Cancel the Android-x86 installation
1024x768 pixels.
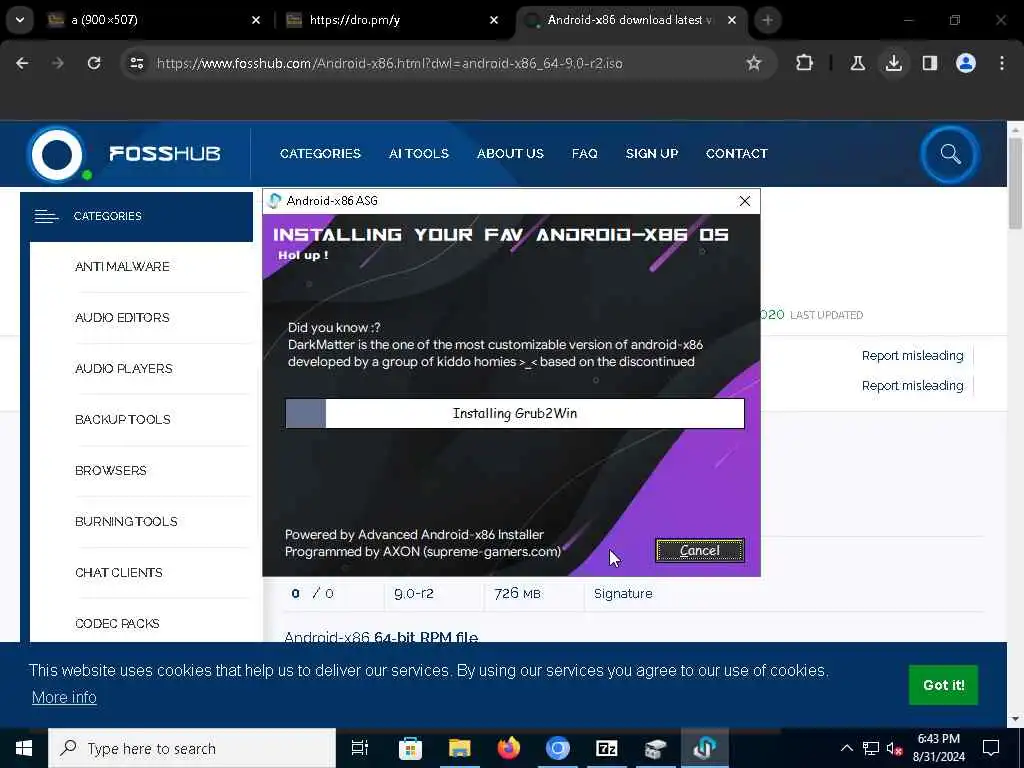point(699,551)
